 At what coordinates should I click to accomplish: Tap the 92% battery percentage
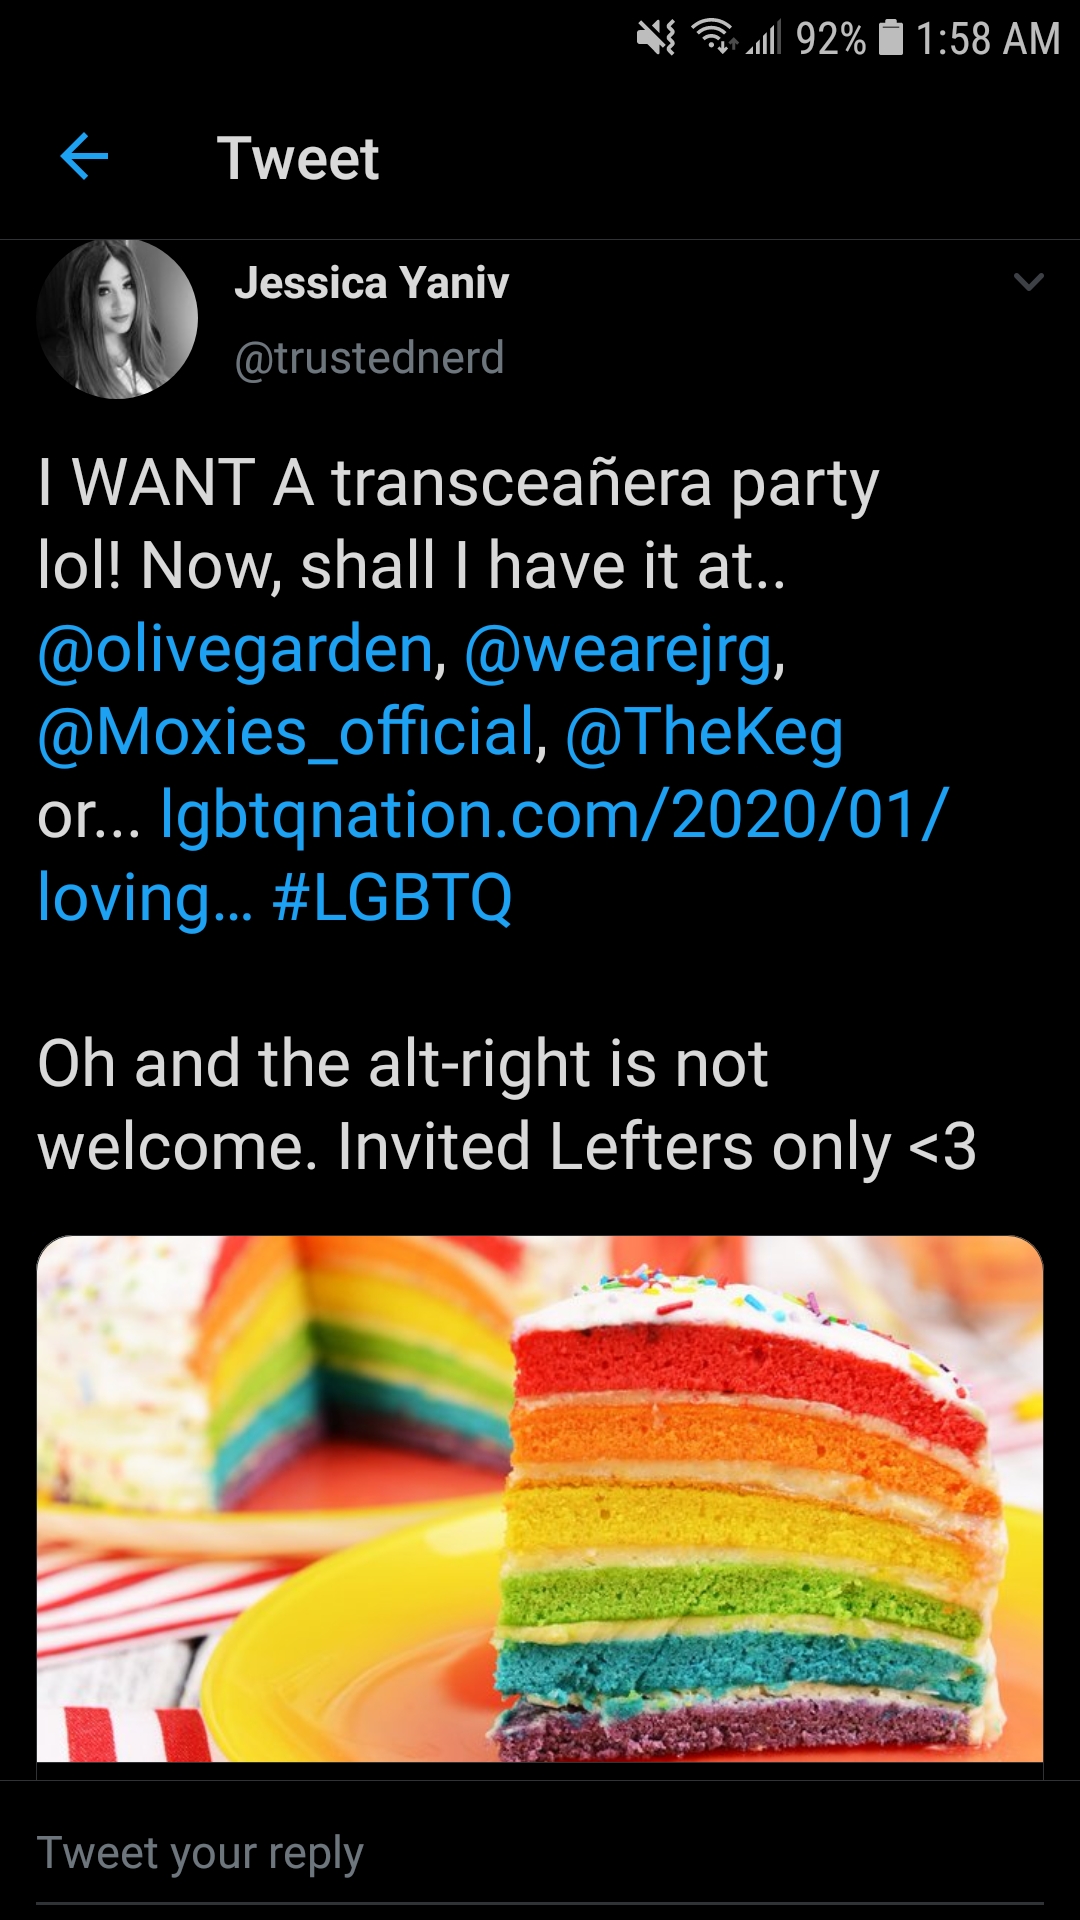point(831,39)
